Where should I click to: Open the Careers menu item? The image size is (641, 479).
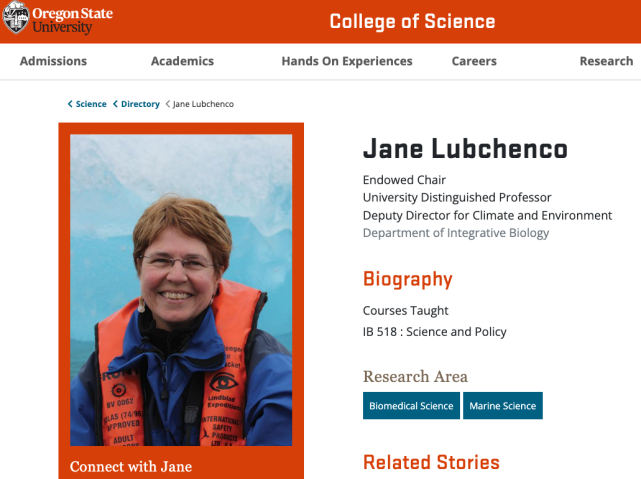point(474,61)
